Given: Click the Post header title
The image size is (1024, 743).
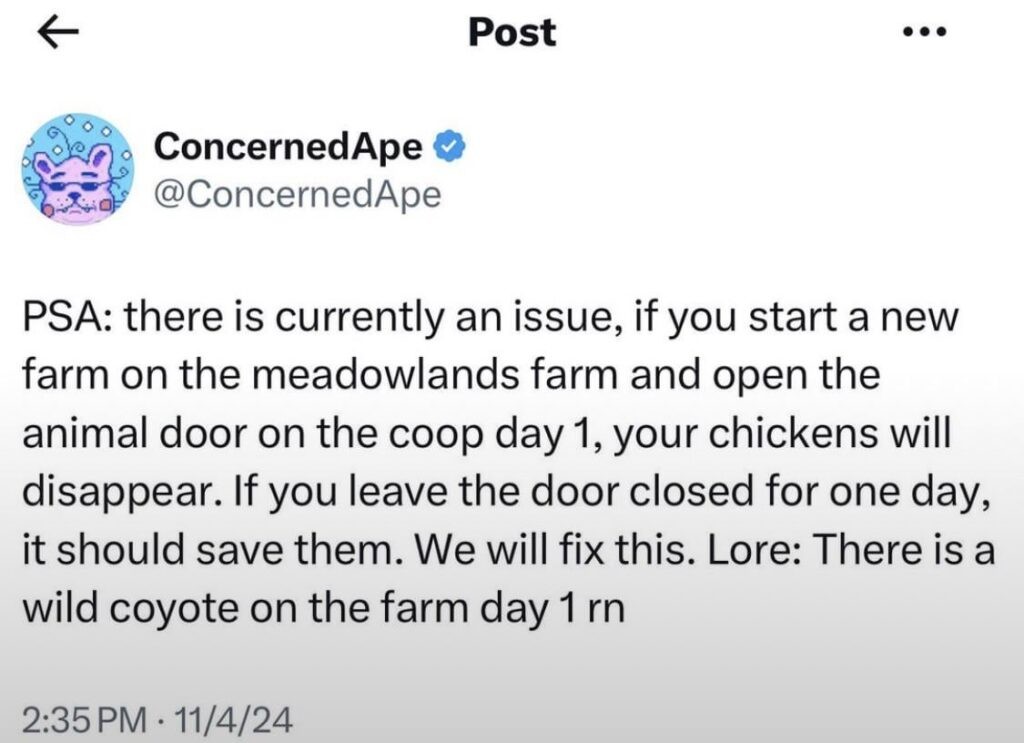Looking at the screenshot, I should coord(512,32).
